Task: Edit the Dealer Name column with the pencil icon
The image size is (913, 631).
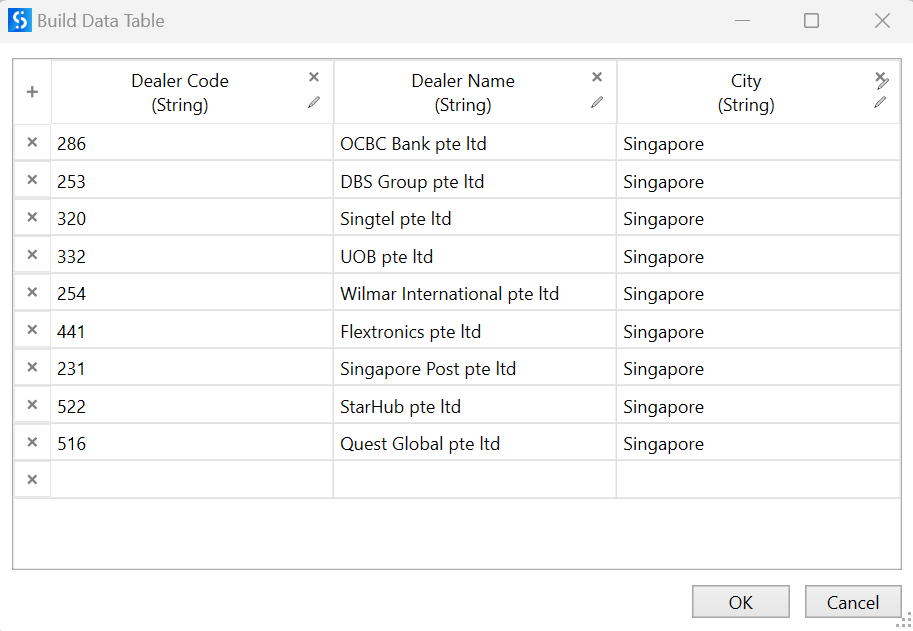Action: point(597,102)
